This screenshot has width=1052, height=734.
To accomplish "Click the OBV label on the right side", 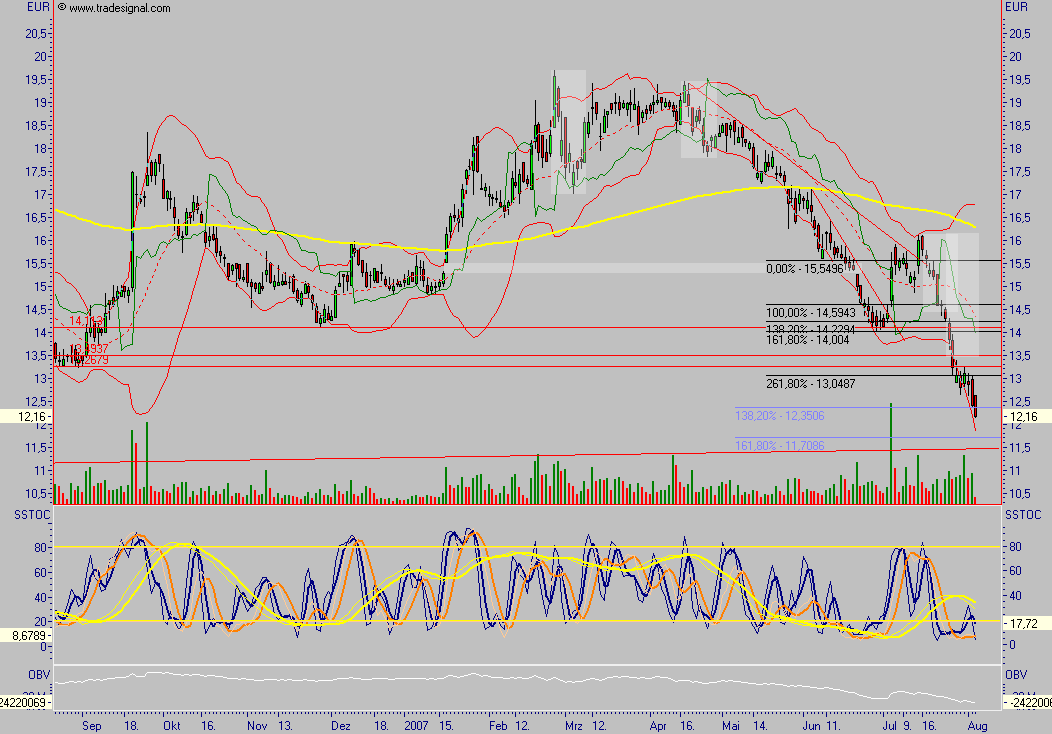I will (x=1016, y=673).
